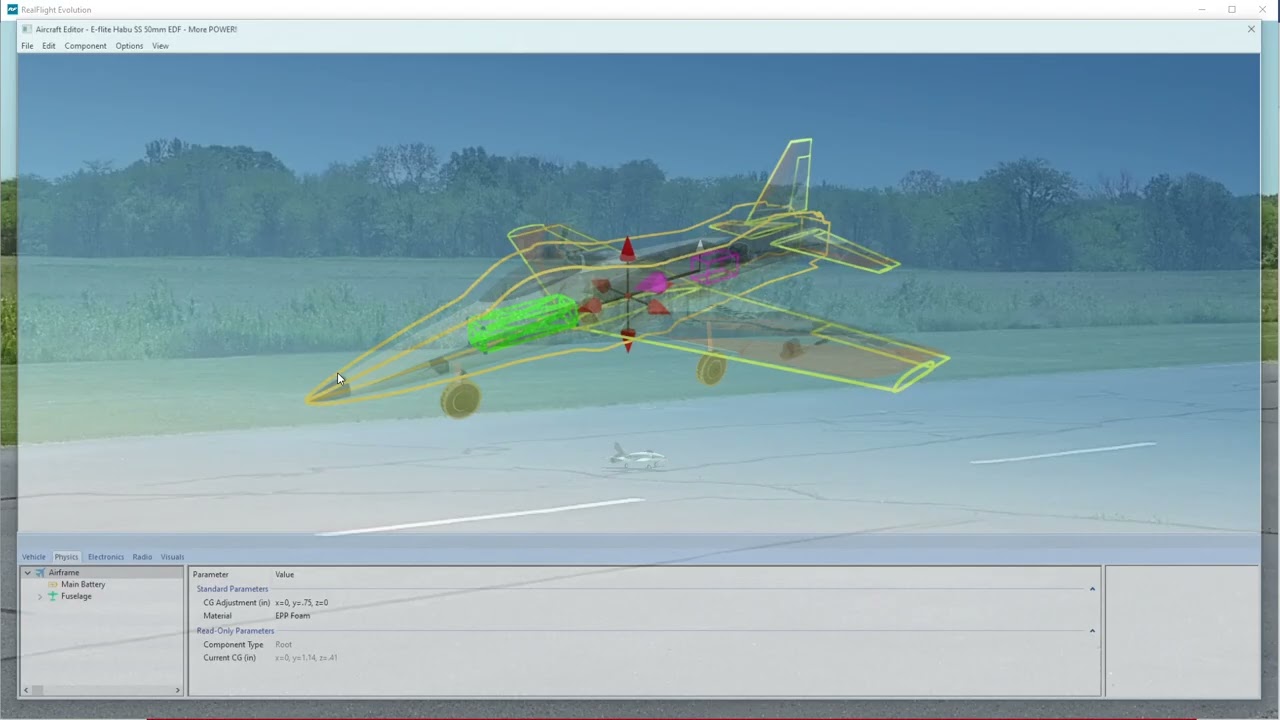Open the File menu
The image size is (1280, 720).
(27, 46)
